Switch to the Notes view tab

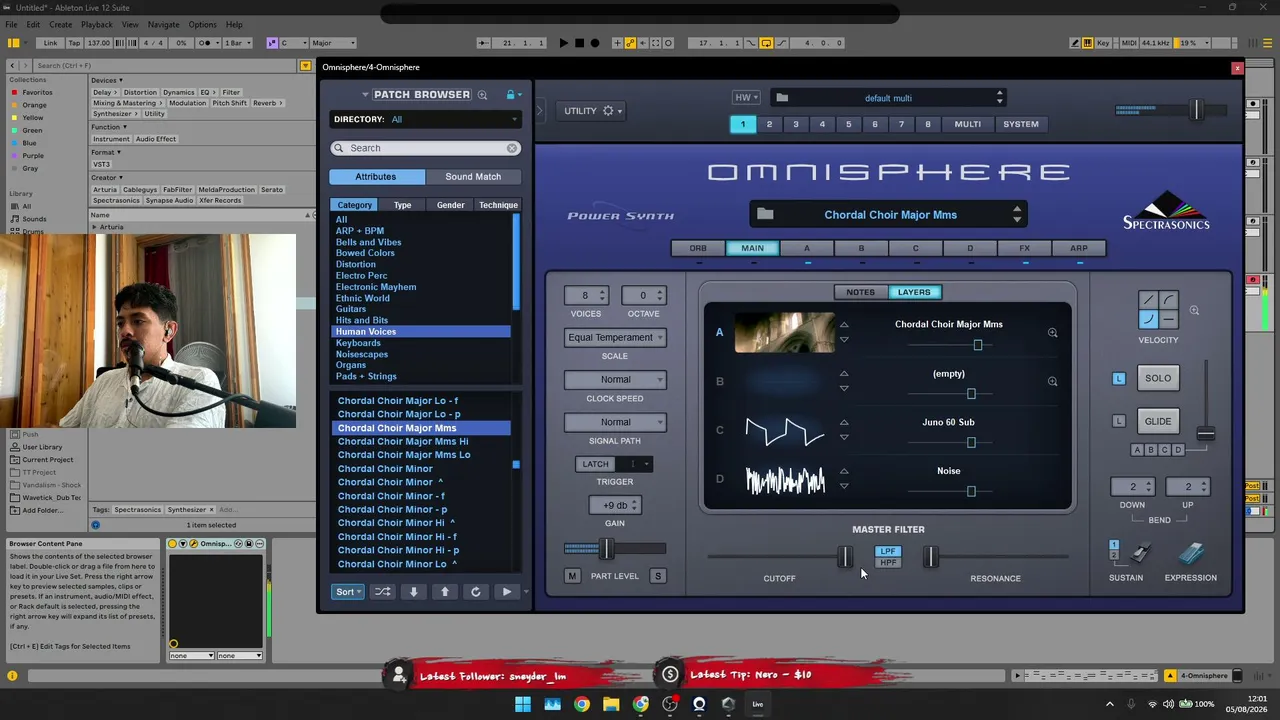coord(860,292)
